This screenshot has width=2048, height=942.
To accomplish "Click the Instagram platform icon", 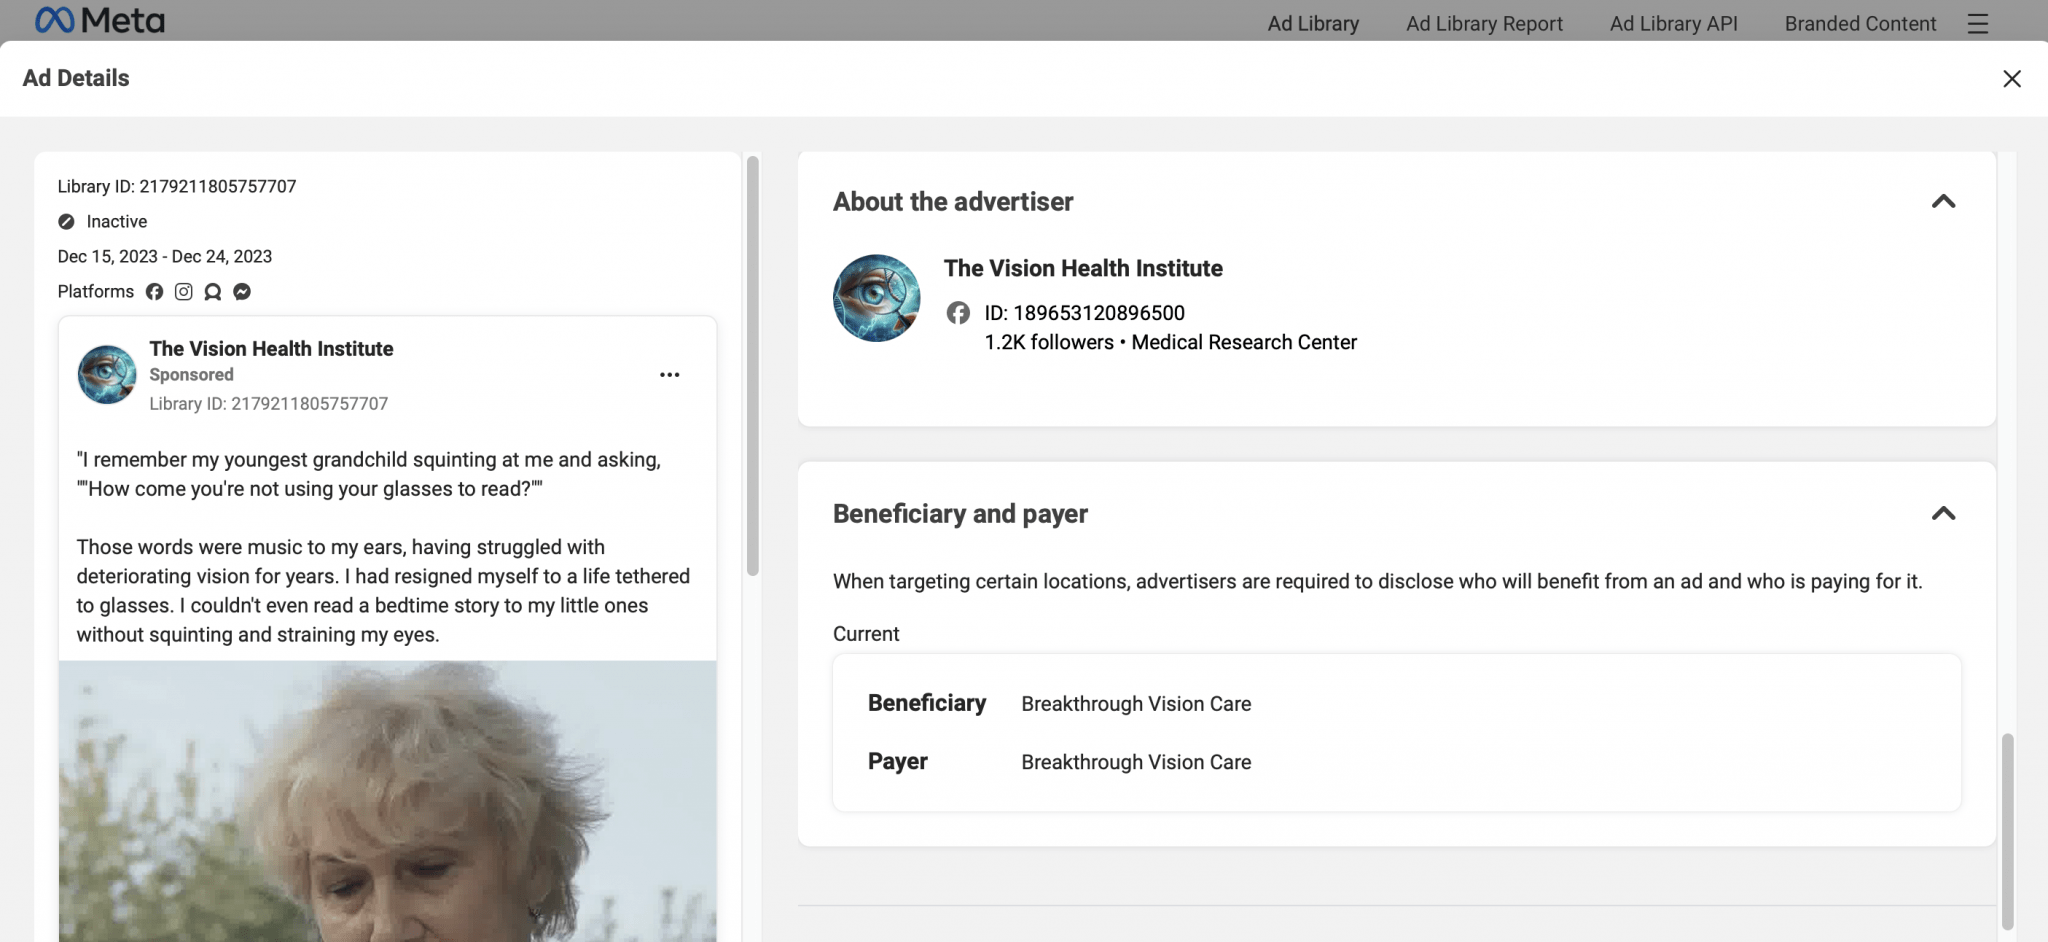I will [x=183, y=292].
